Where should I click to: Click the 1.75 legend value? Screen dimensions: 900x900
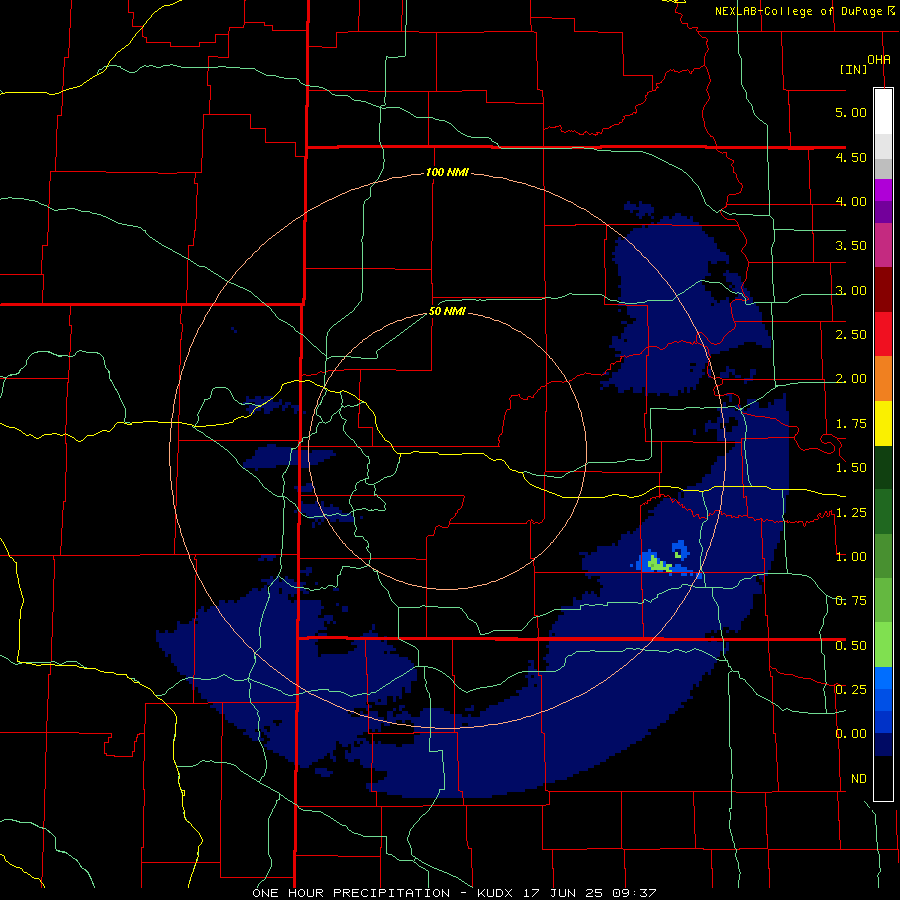tap(851, 424)
